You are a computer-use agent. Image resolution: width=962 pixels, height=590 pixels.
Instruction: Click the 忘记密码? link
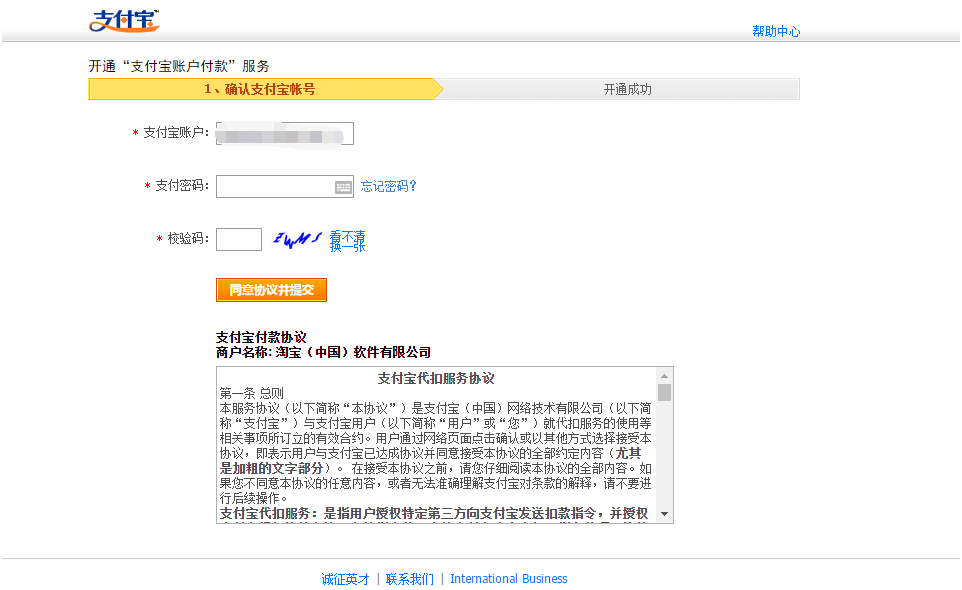pyautogui.click(x=388, y=186)
